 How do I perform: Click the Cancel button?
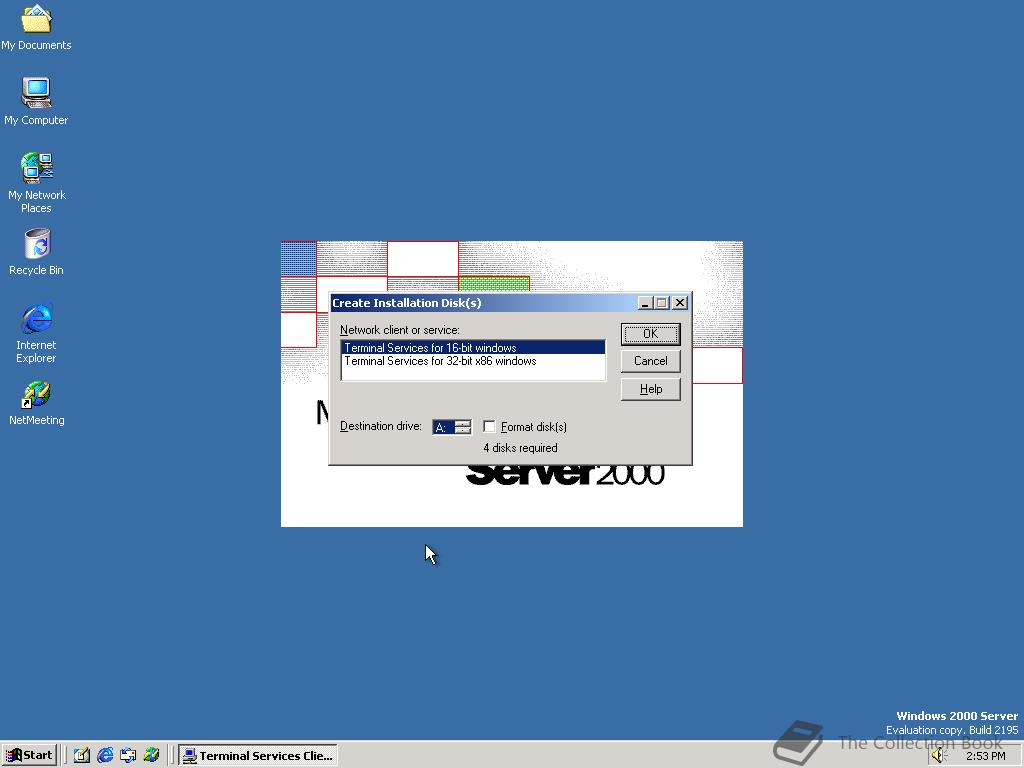(650, 361)
